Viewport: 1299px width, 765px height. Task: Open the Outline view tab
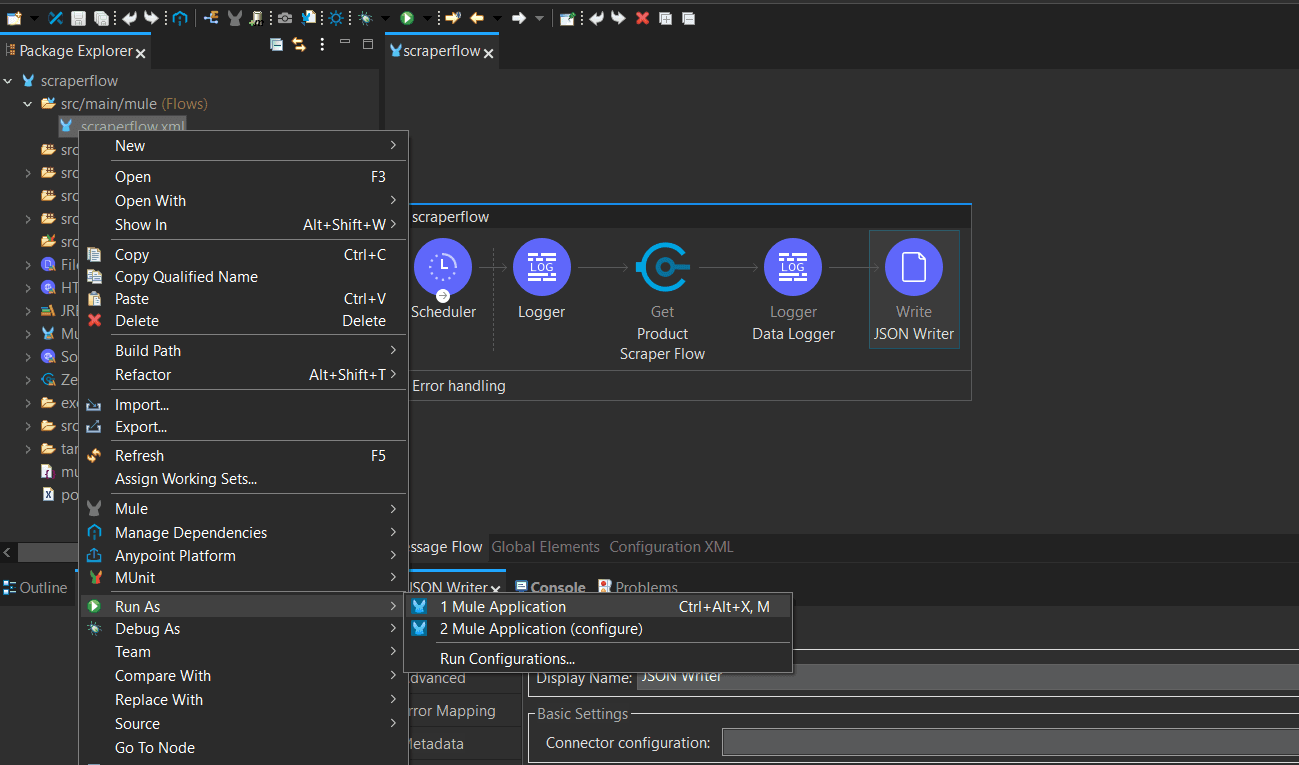pyautogui.click(x=35, y=588)
